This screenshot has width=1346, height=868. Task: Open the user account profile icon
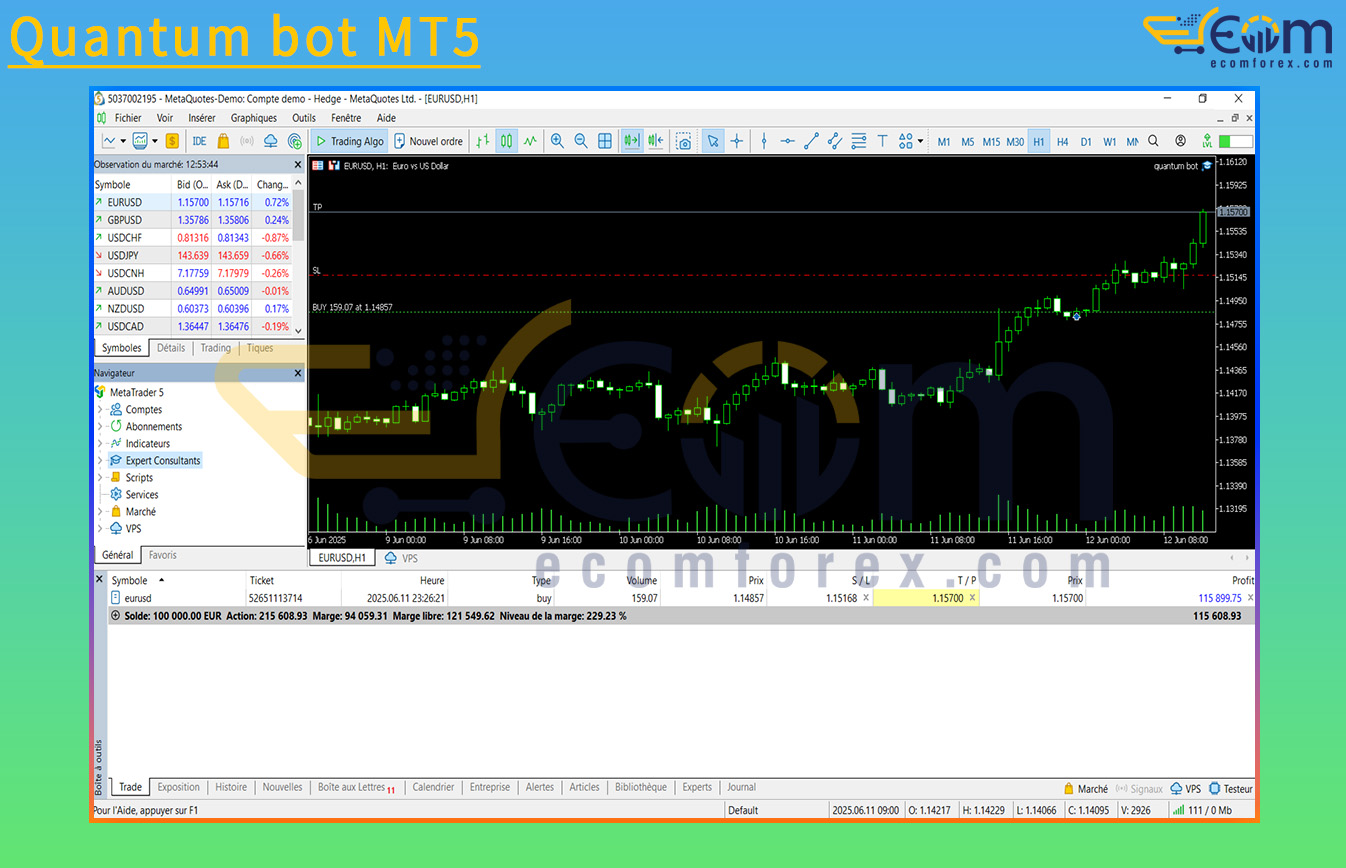click(x=1181, y=141)
